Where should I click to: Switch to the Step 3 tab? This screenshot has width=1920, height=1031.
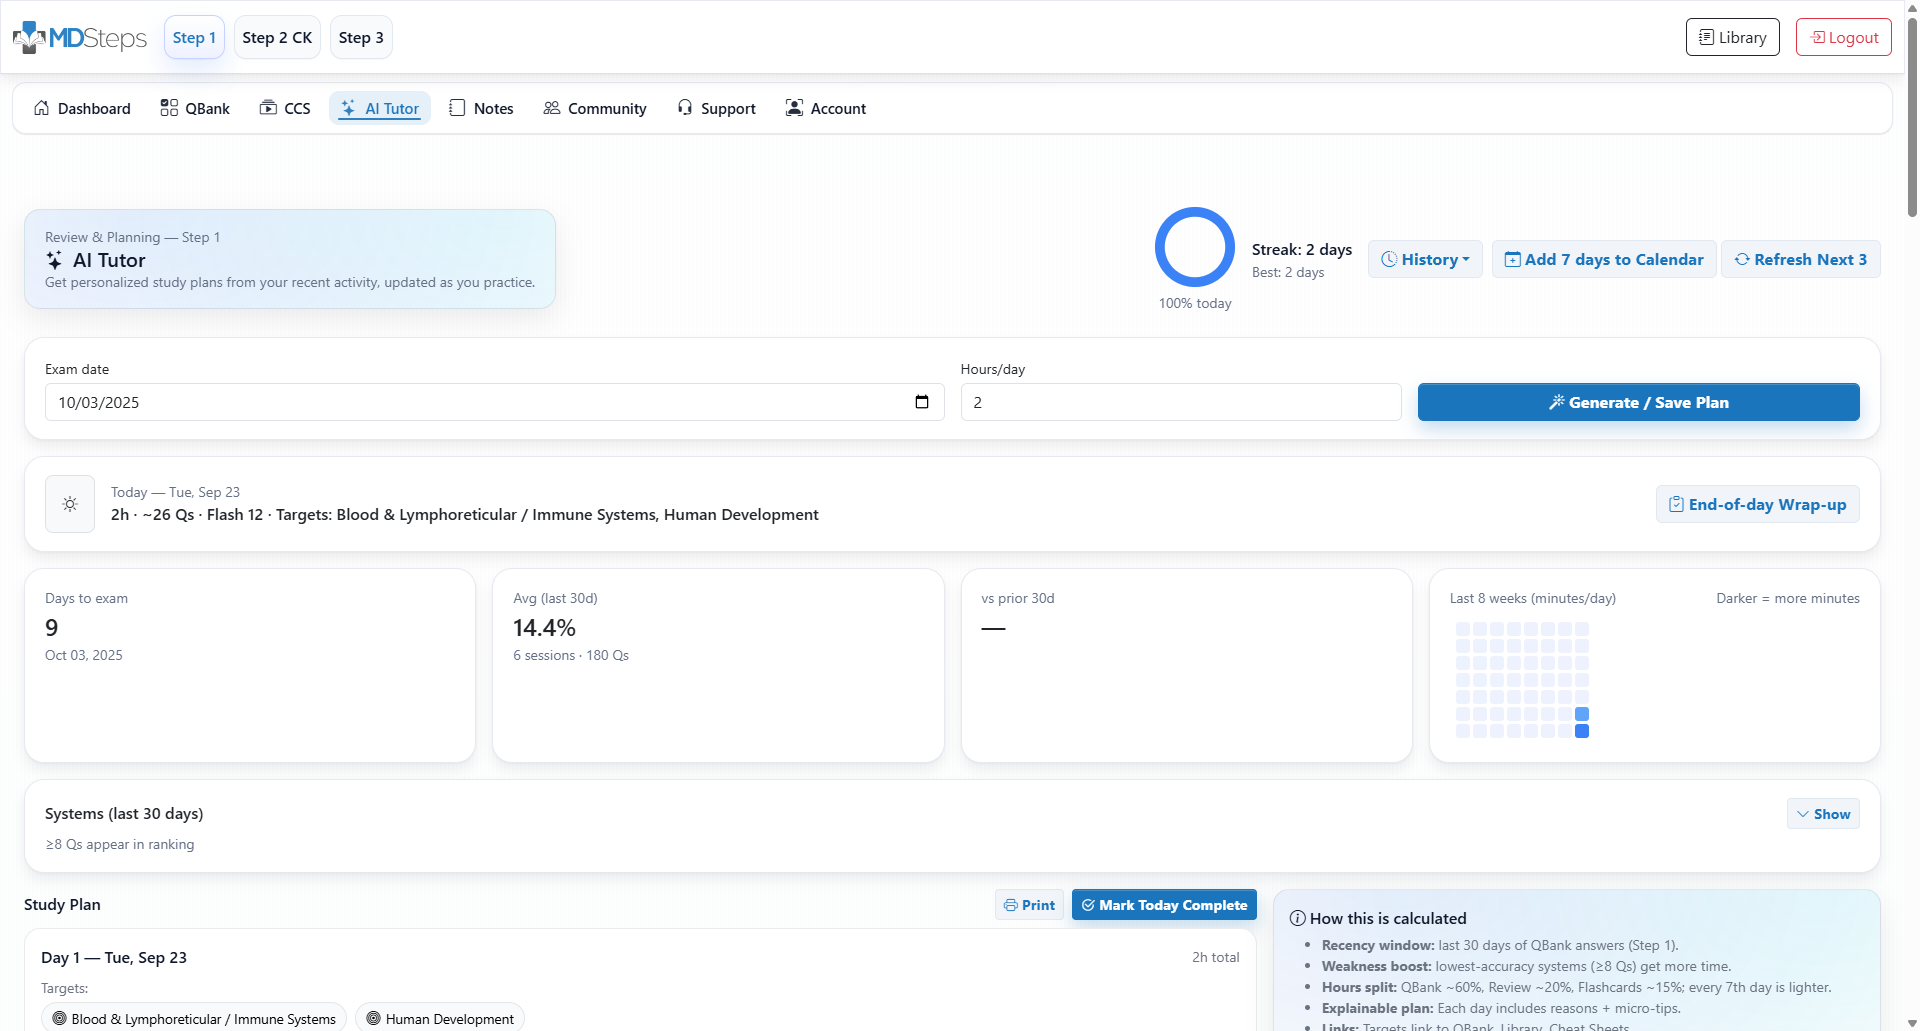click(361, 38)
